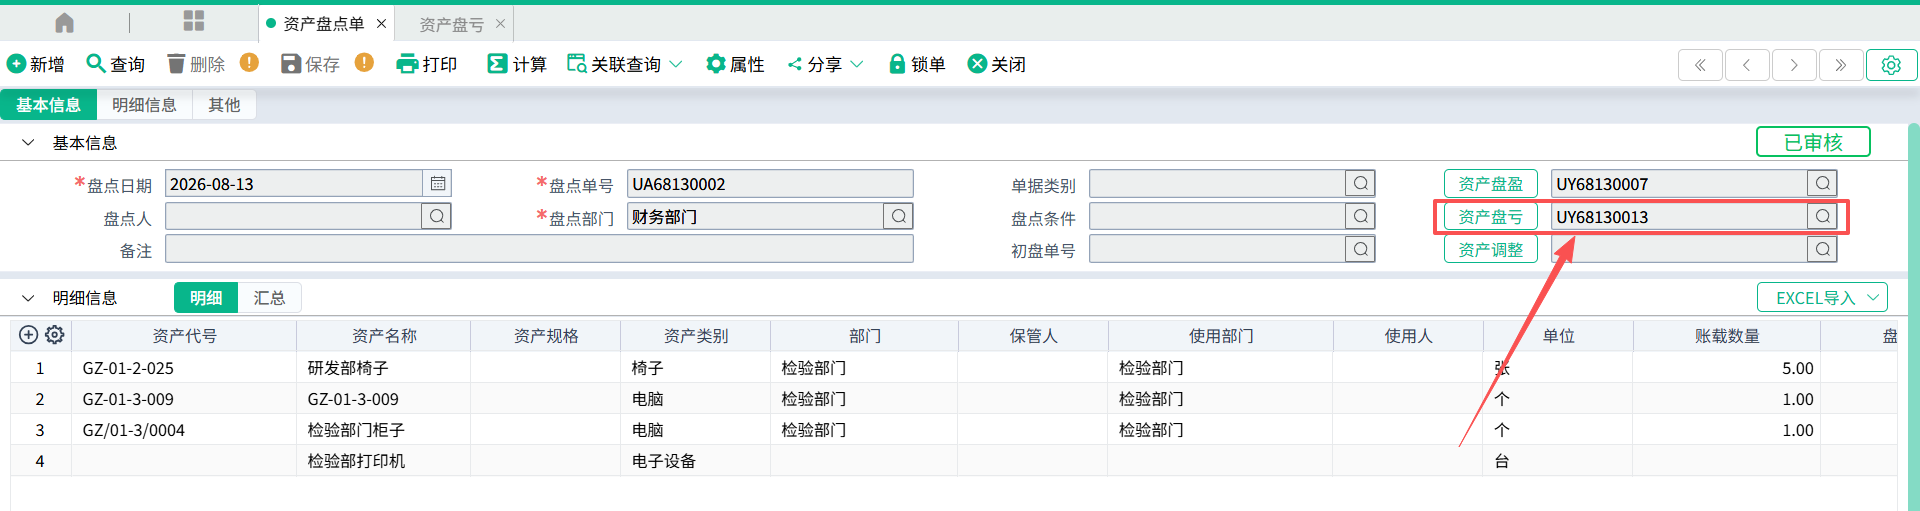This screenshot has width=1920, height=511.
Task: Click 账载数量 5.00 cell
Action: tap(1727, 368)
